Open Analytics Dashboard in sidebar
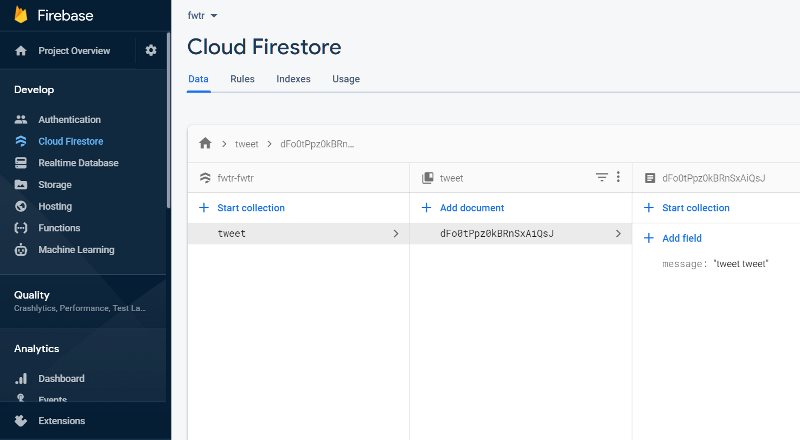The image size is (800, 440). 61,378
